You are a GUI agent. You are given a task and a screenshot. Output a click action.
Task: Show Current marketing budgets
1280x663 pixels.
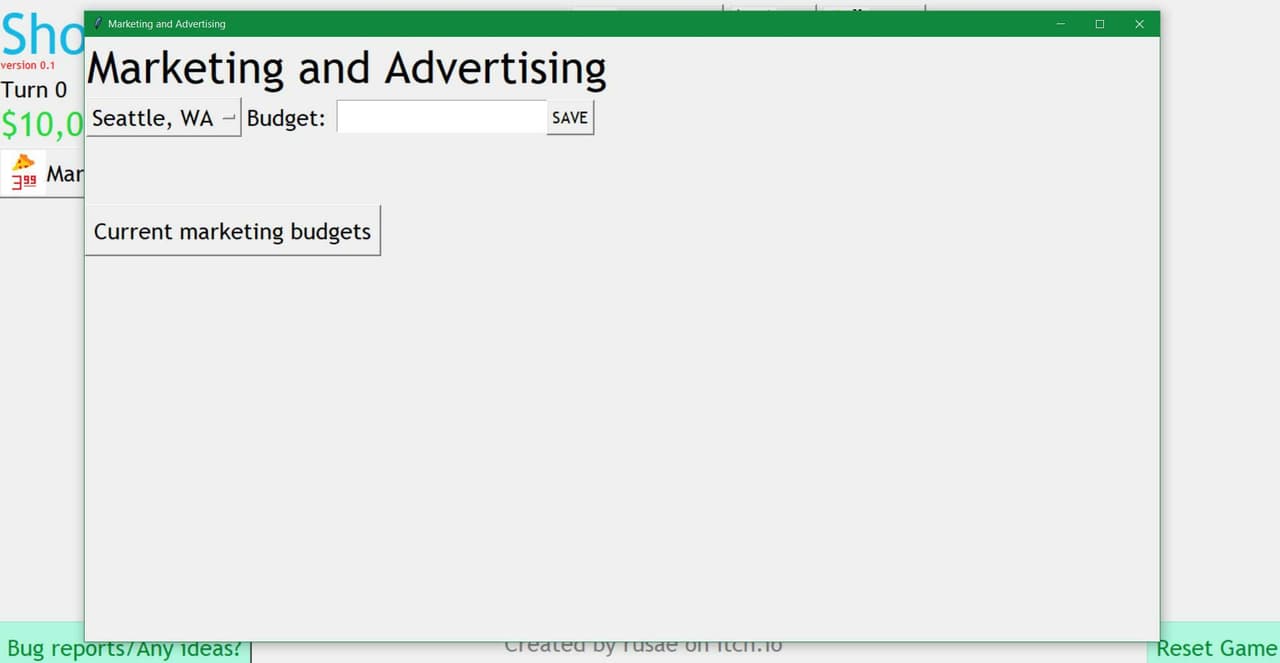232,231
